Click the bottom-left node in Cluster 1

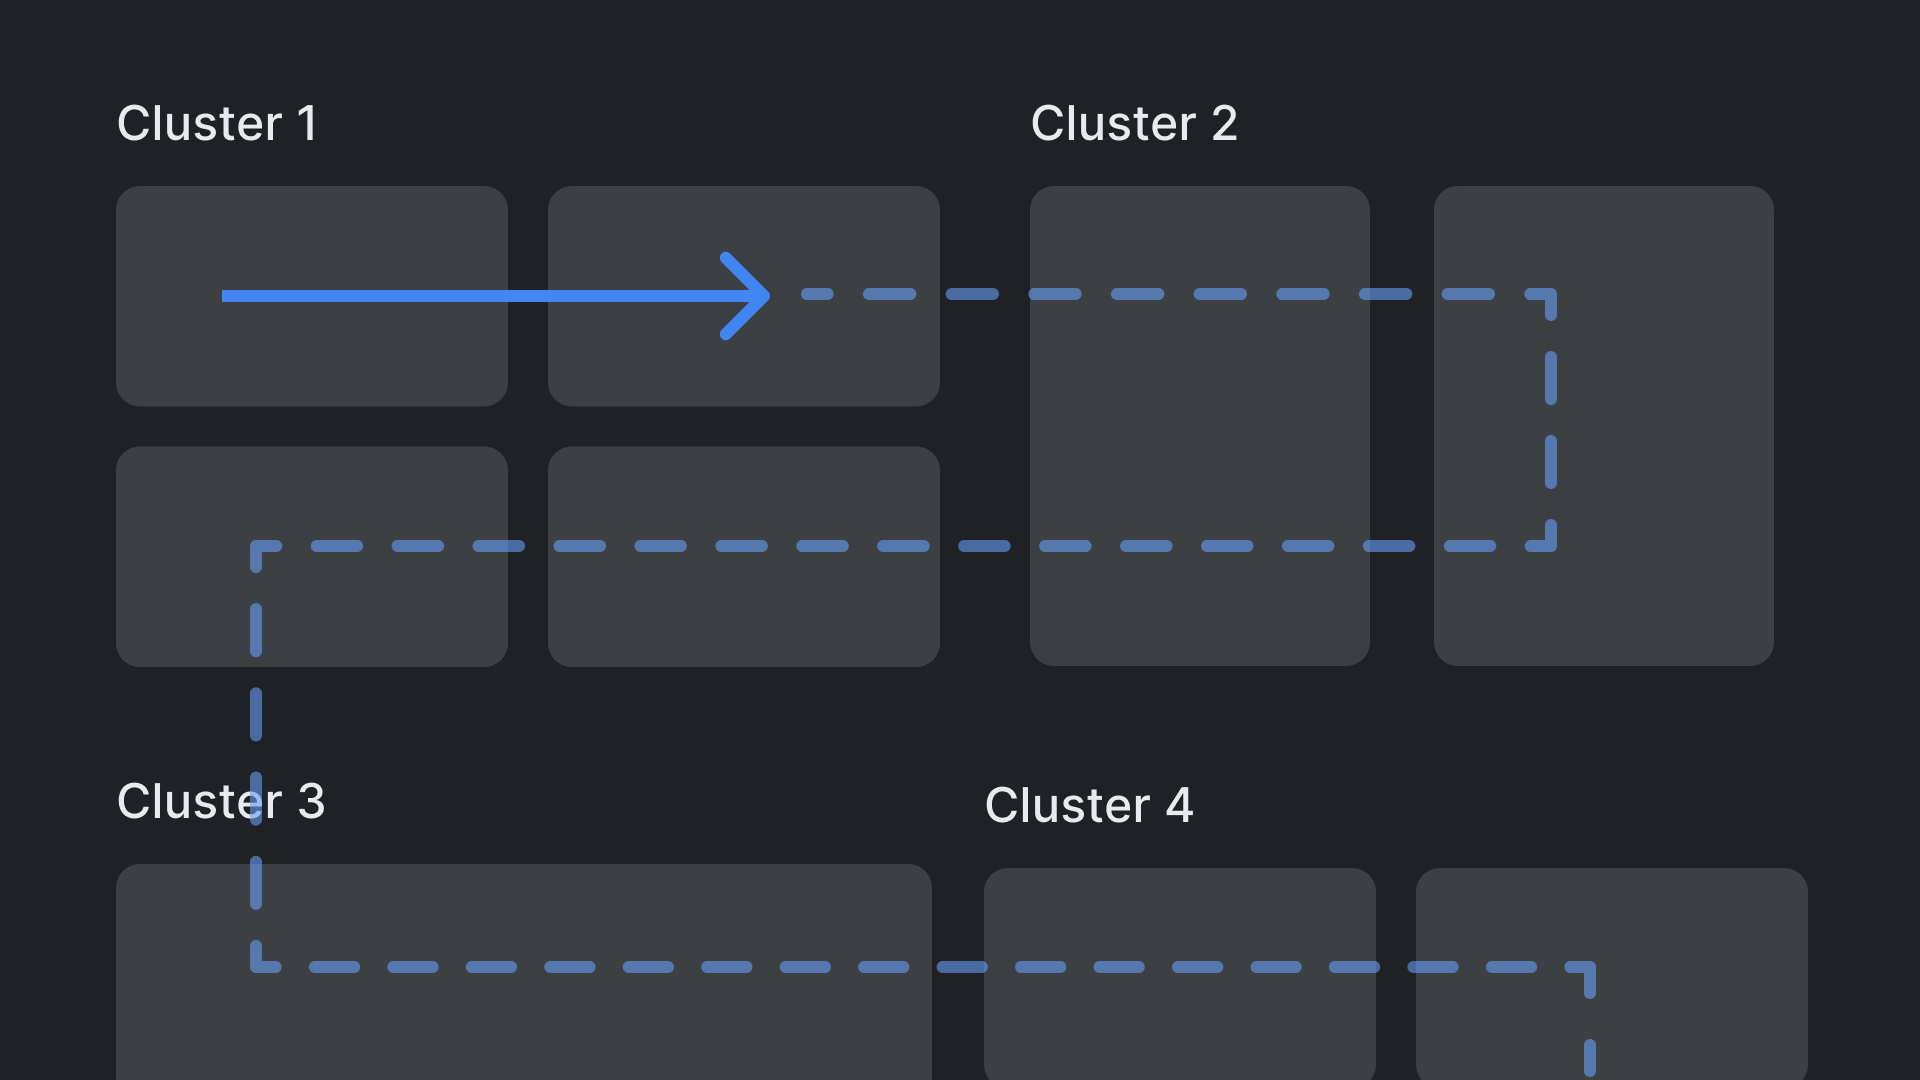[311, 555]
